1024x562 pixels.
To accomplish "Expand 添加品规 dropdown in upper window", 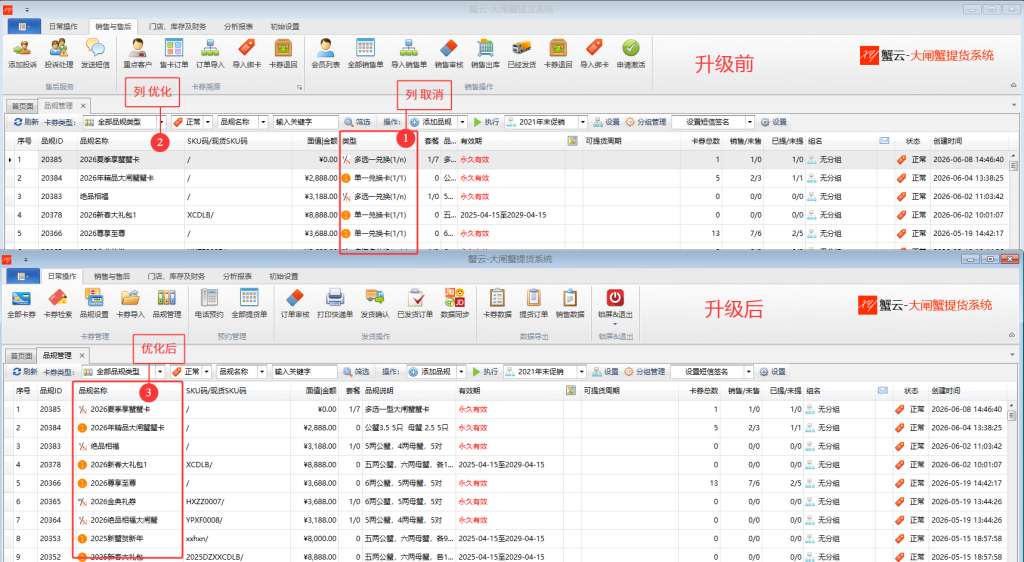I will click(462, 122).
